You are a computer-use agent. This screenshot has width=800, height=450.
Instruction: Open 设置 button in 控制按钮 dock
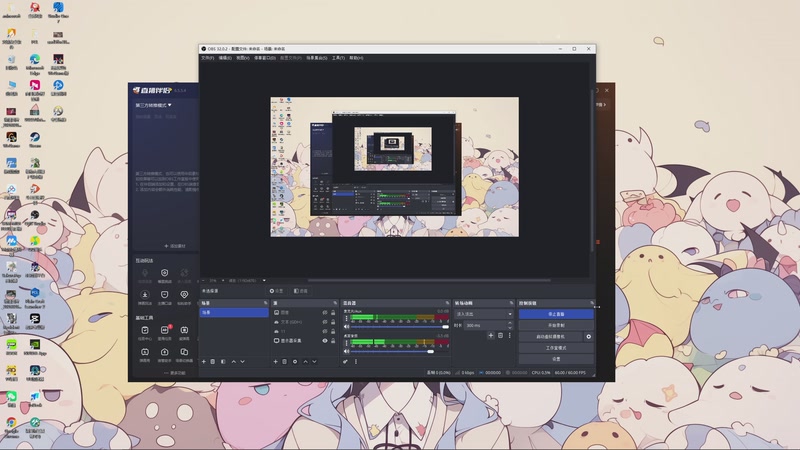tap(556, 359)
